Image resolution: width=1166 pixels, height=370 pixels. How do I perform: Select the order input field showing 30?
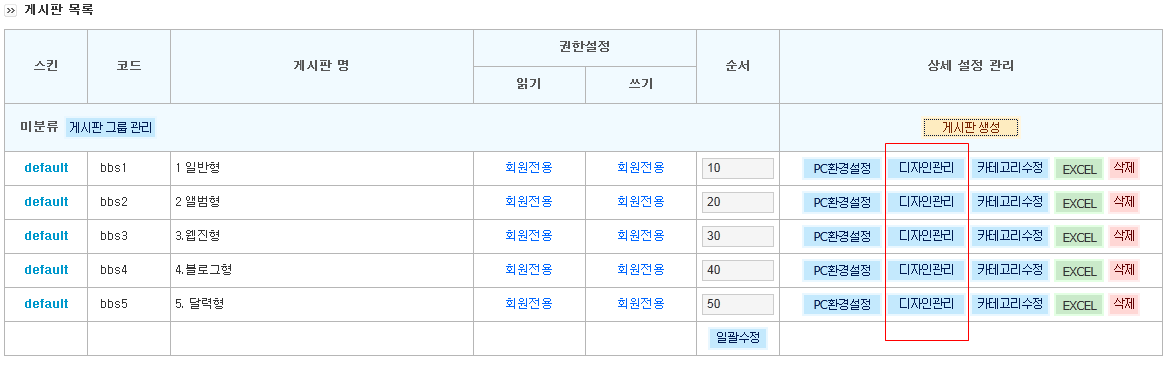pyautogui.click(x=738, y=236)
